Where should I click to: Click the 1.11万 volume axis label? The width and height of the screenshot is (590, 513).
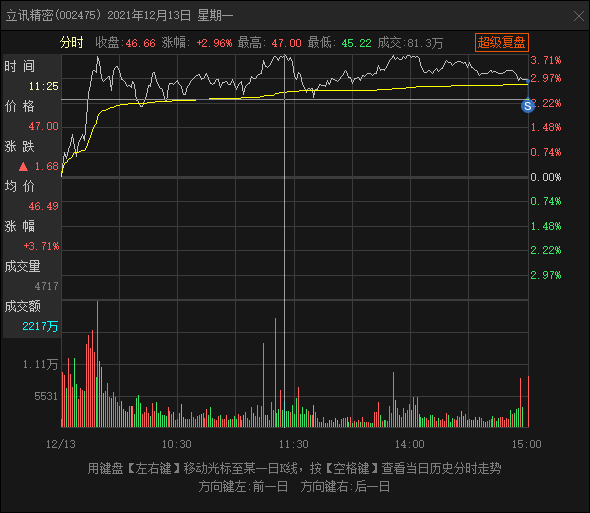(x=41, y=364)
